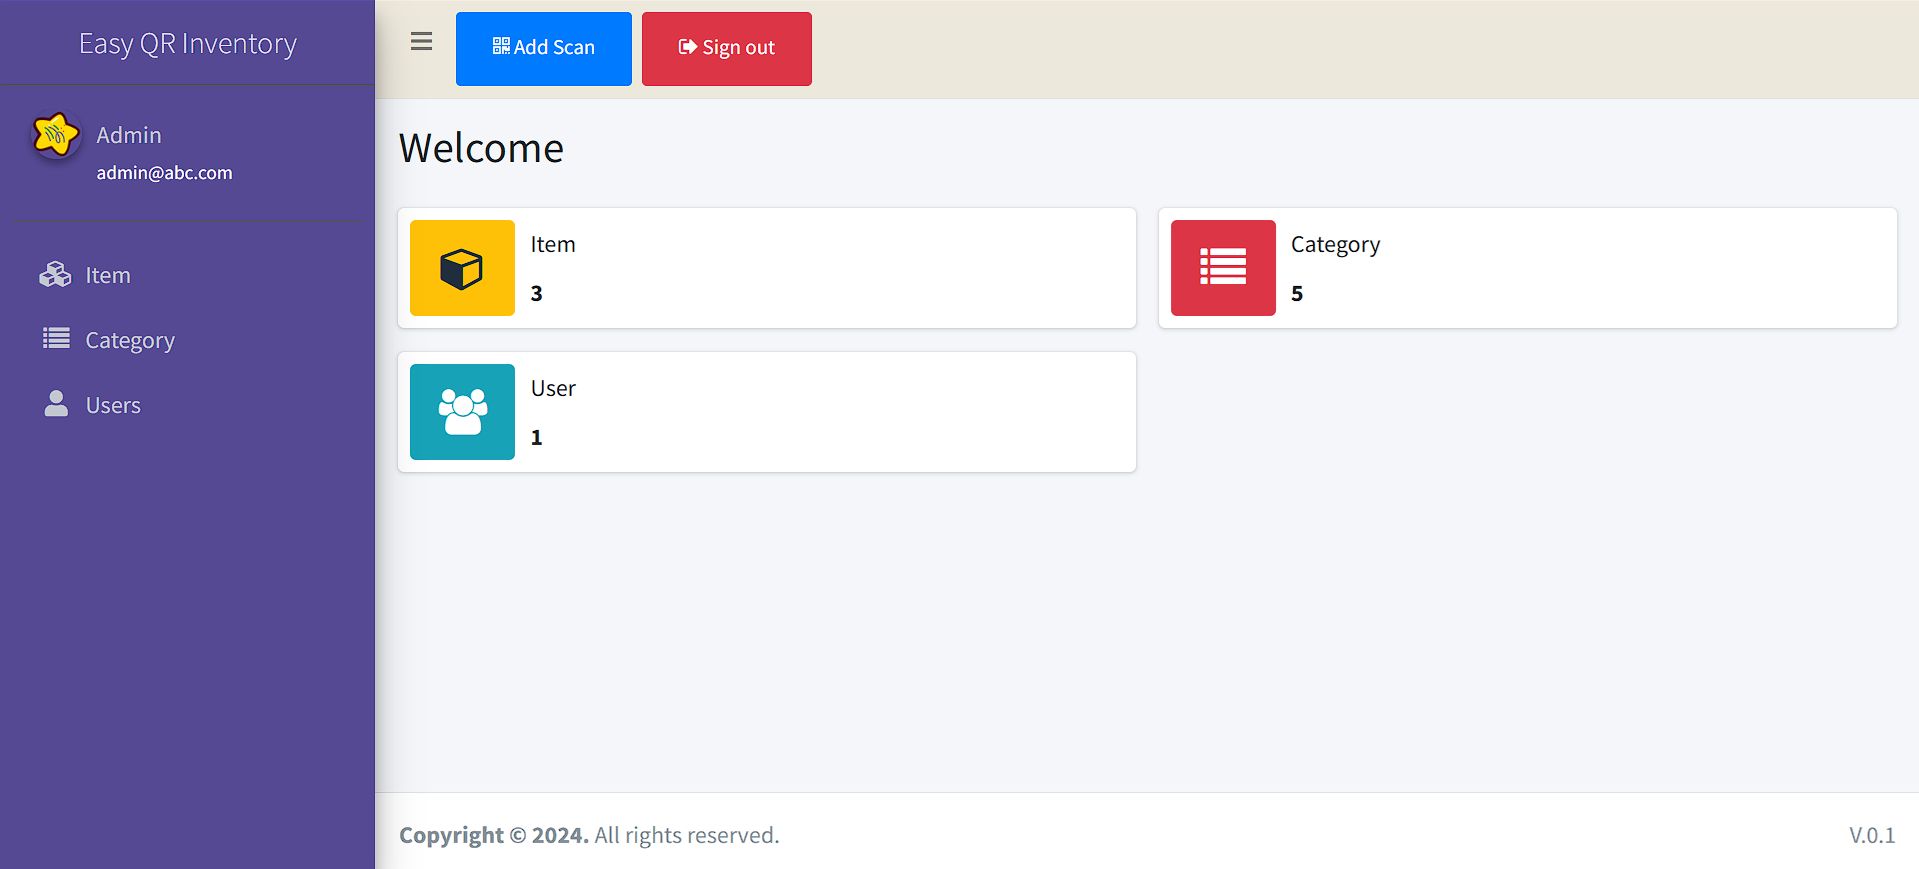
Task: Open the Easy QR Inventory brand link
Action: tap(188, 44)
